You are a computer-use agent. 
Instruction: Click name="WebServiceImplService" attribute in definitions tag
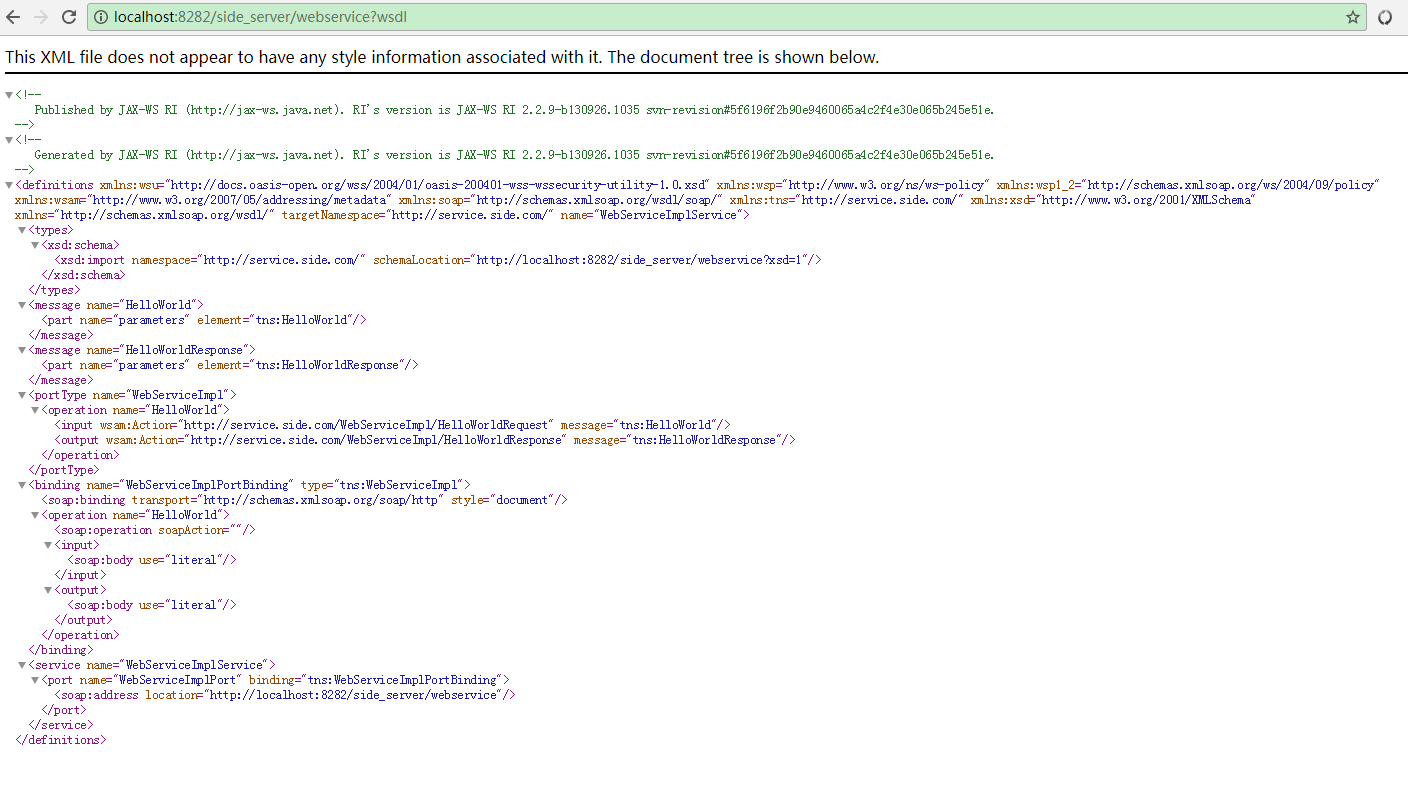(651, 215)
